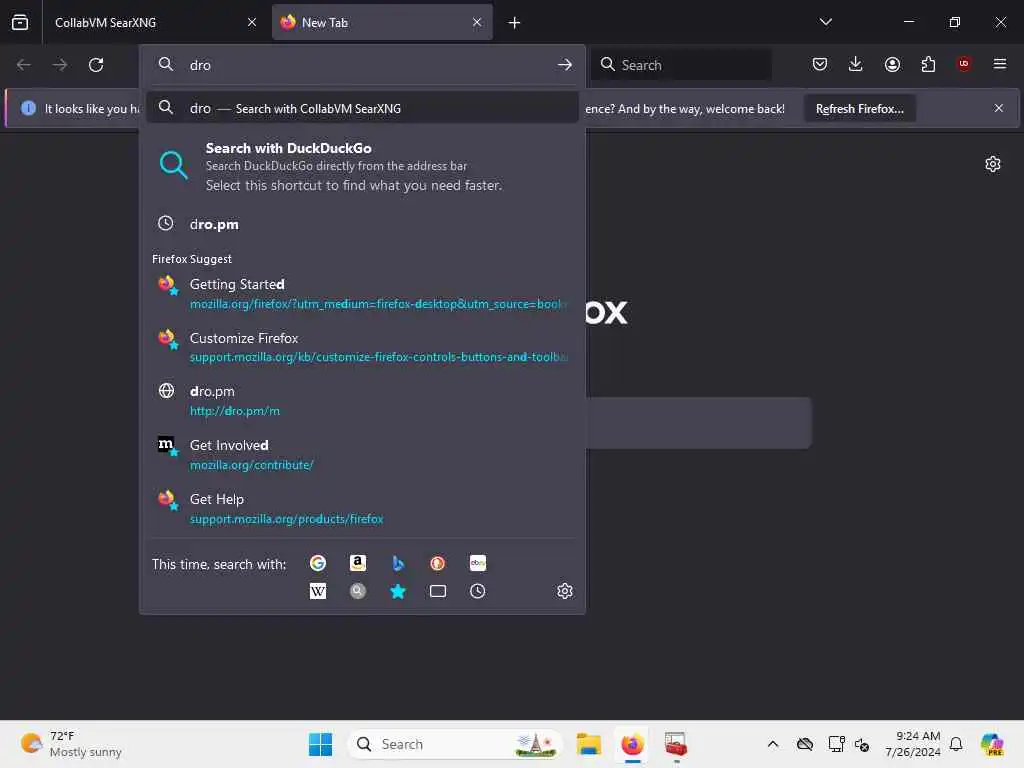Open the Extensions menu

pyautogui.click(x=928, y=64)
